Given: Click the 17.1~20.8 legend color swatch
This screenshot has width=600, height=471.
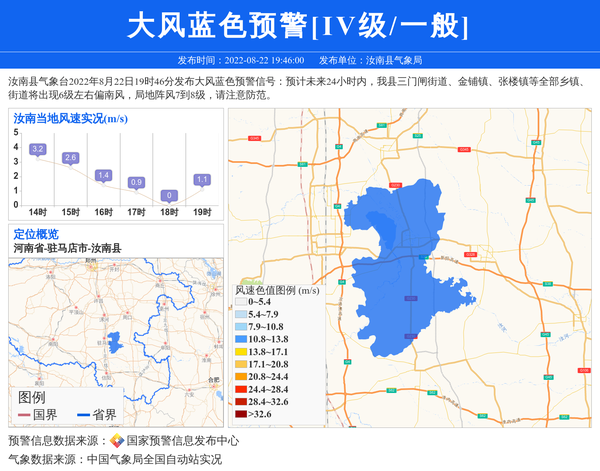Looking at the screenshot, I should 241,364.
